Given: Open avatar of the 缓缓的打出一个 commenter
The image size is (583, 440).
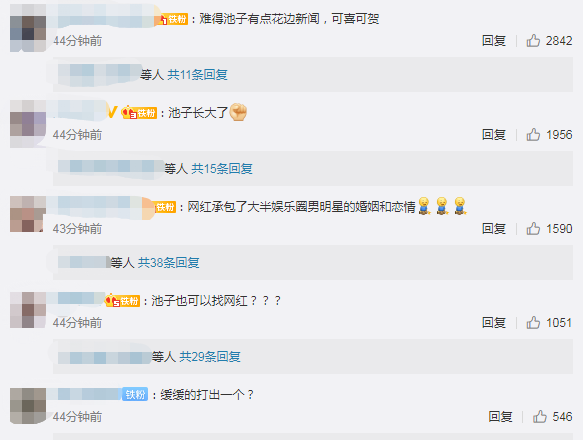Looking at the screenshot, I should pyautogui.click(x=28, y=406).
